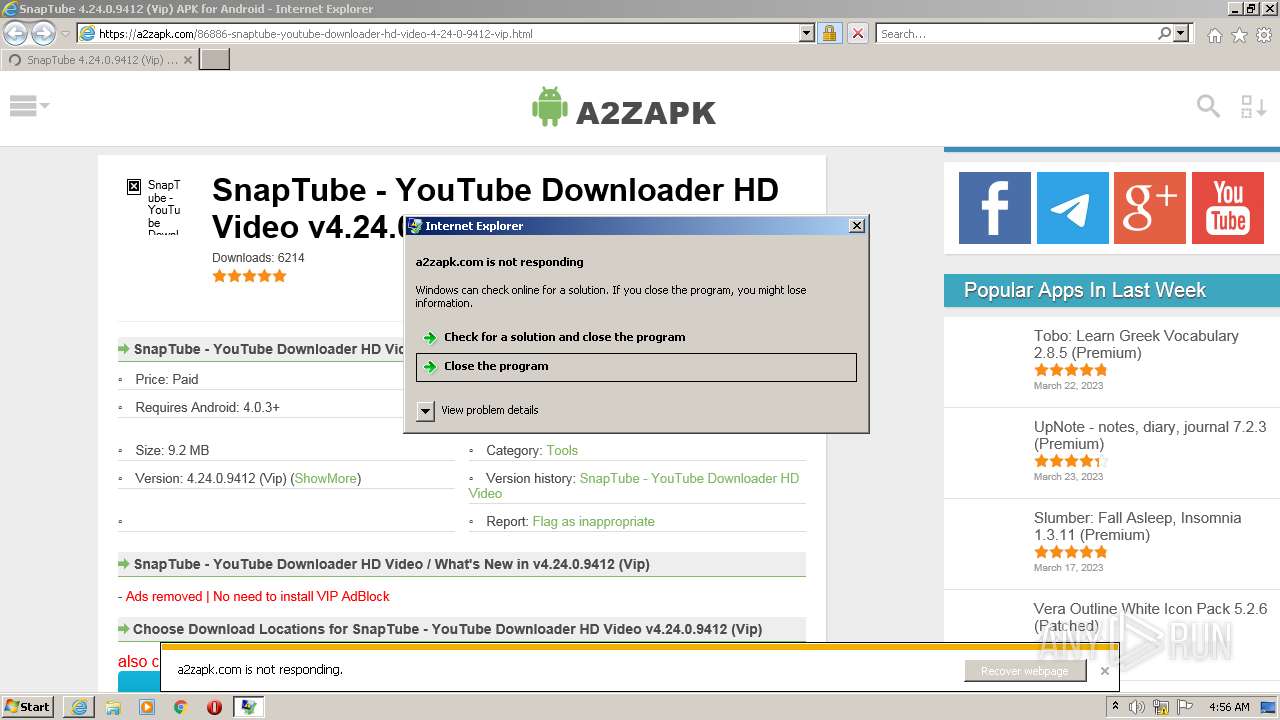Viewport: 1280px width, 720px height.
Task: Open the YouTube social icon
Action: click(x=1228, y=208)
